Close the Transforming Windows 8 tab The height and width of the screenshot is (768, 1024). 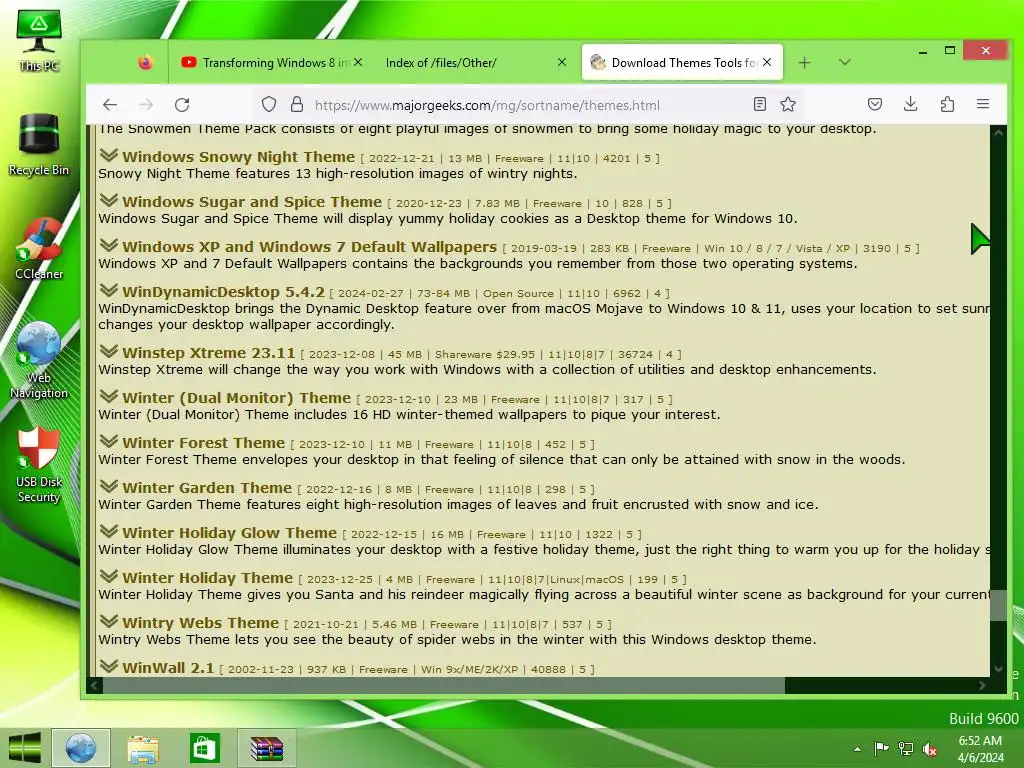358,62
